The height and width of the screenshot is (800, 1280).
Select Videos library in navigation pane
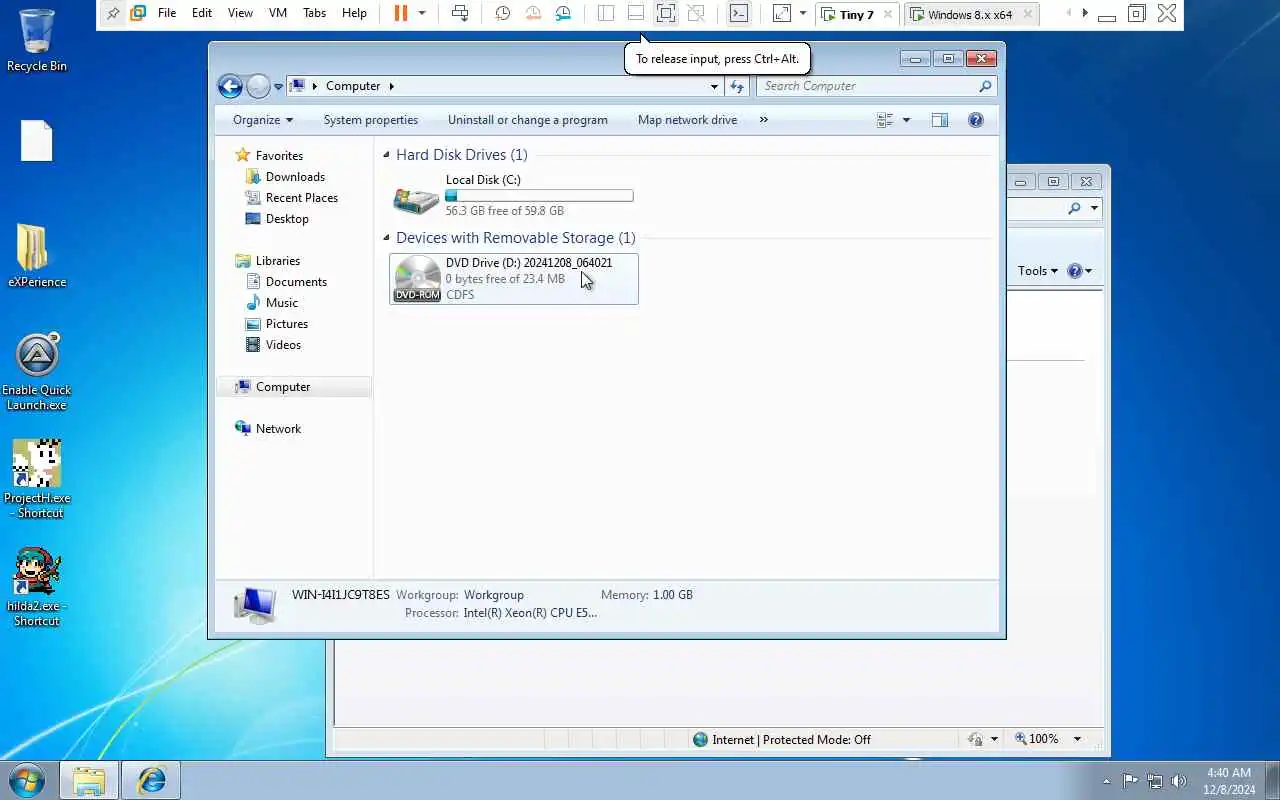tap(283, 345)
